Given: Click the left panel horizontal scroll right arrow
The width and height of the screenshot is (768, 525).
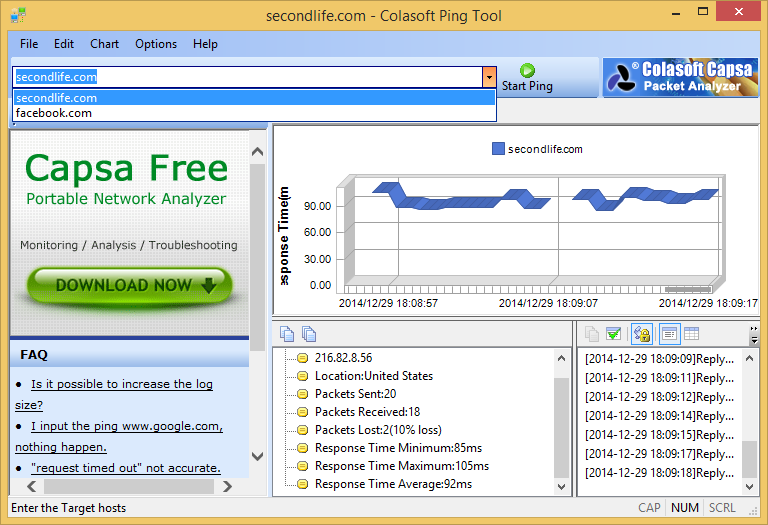Looking at the screenshot, I should [x=227, y=487].
